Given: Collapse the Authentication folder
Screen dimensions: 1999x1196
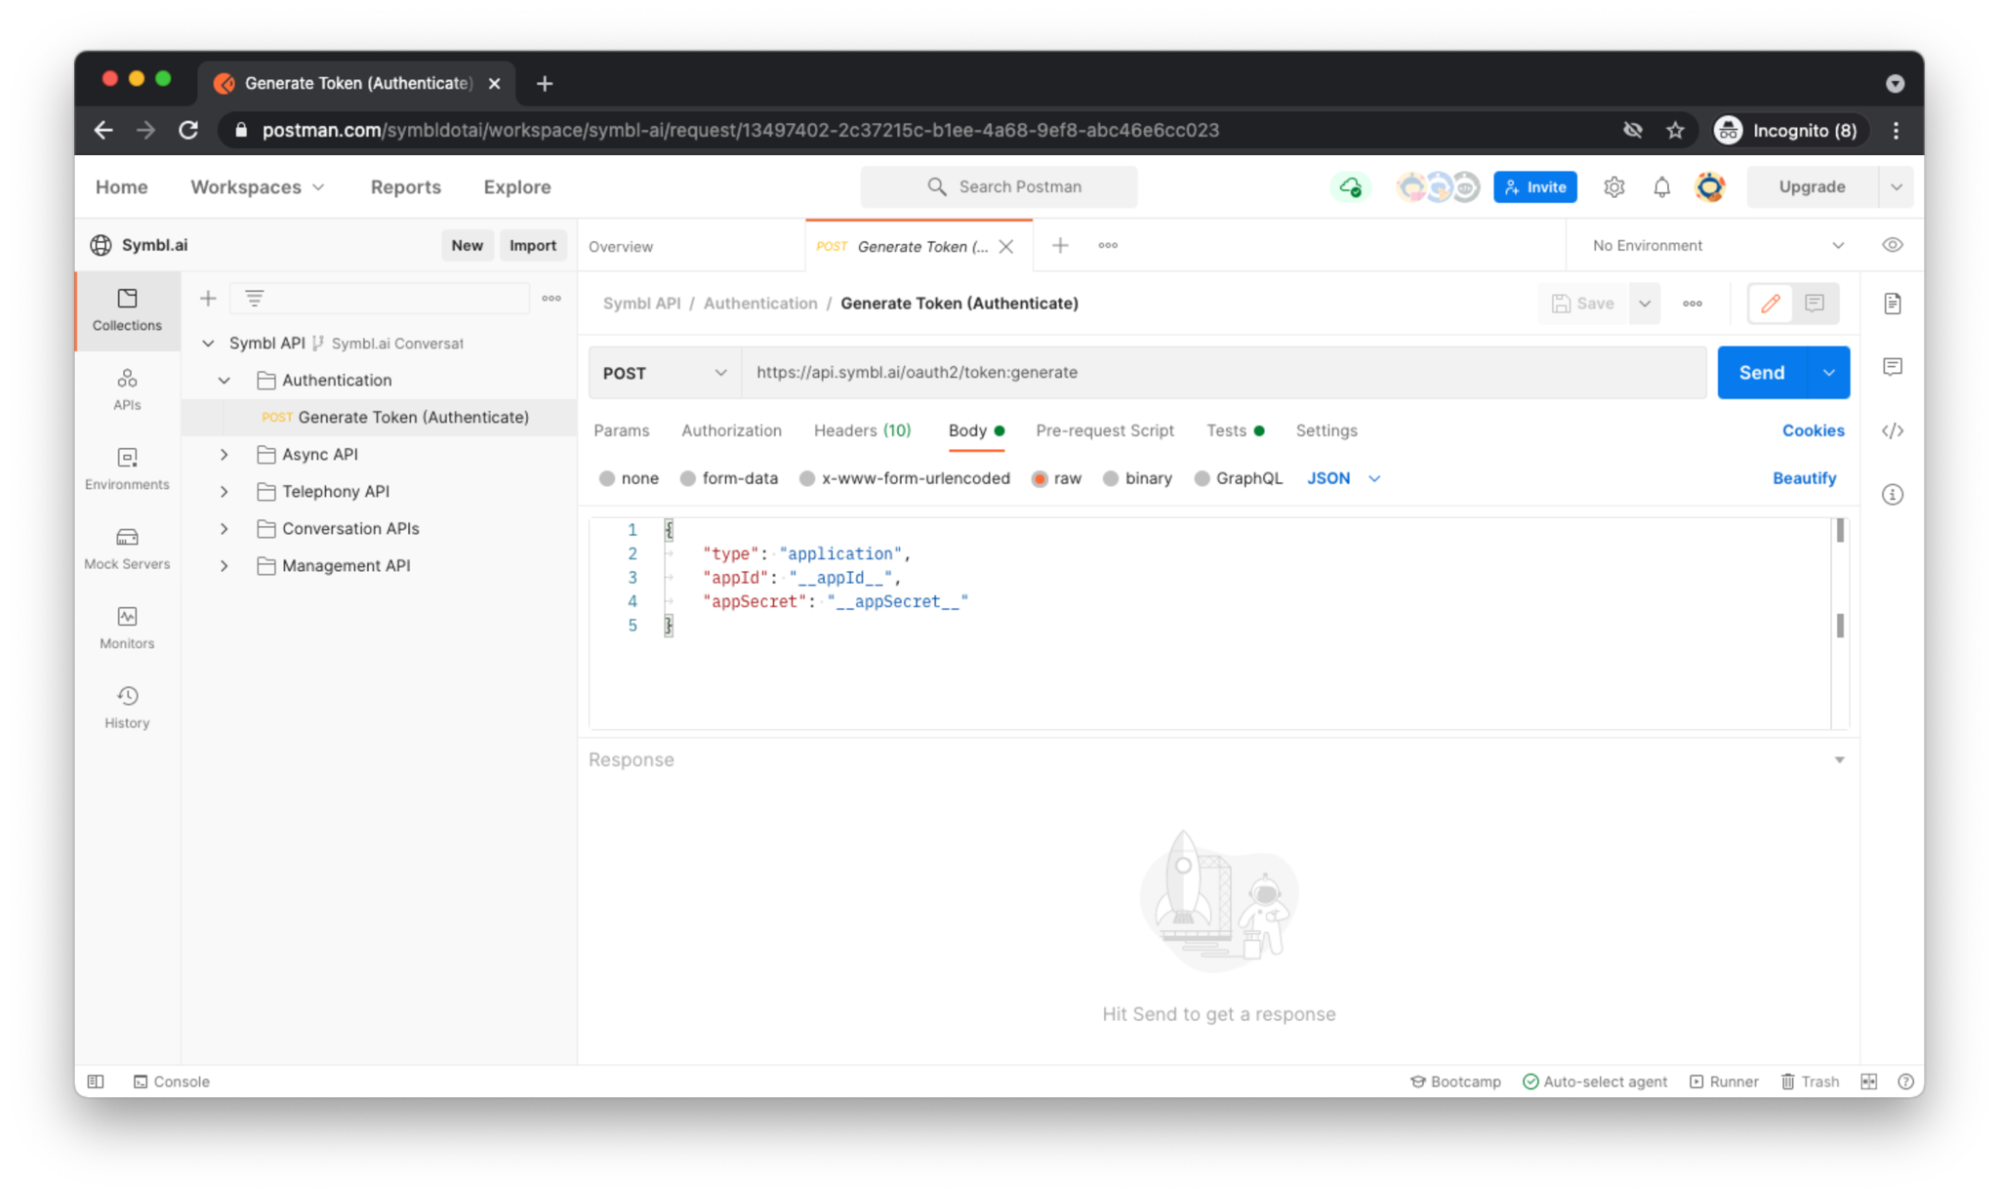Looking at the screenshot, I should 224,380.
